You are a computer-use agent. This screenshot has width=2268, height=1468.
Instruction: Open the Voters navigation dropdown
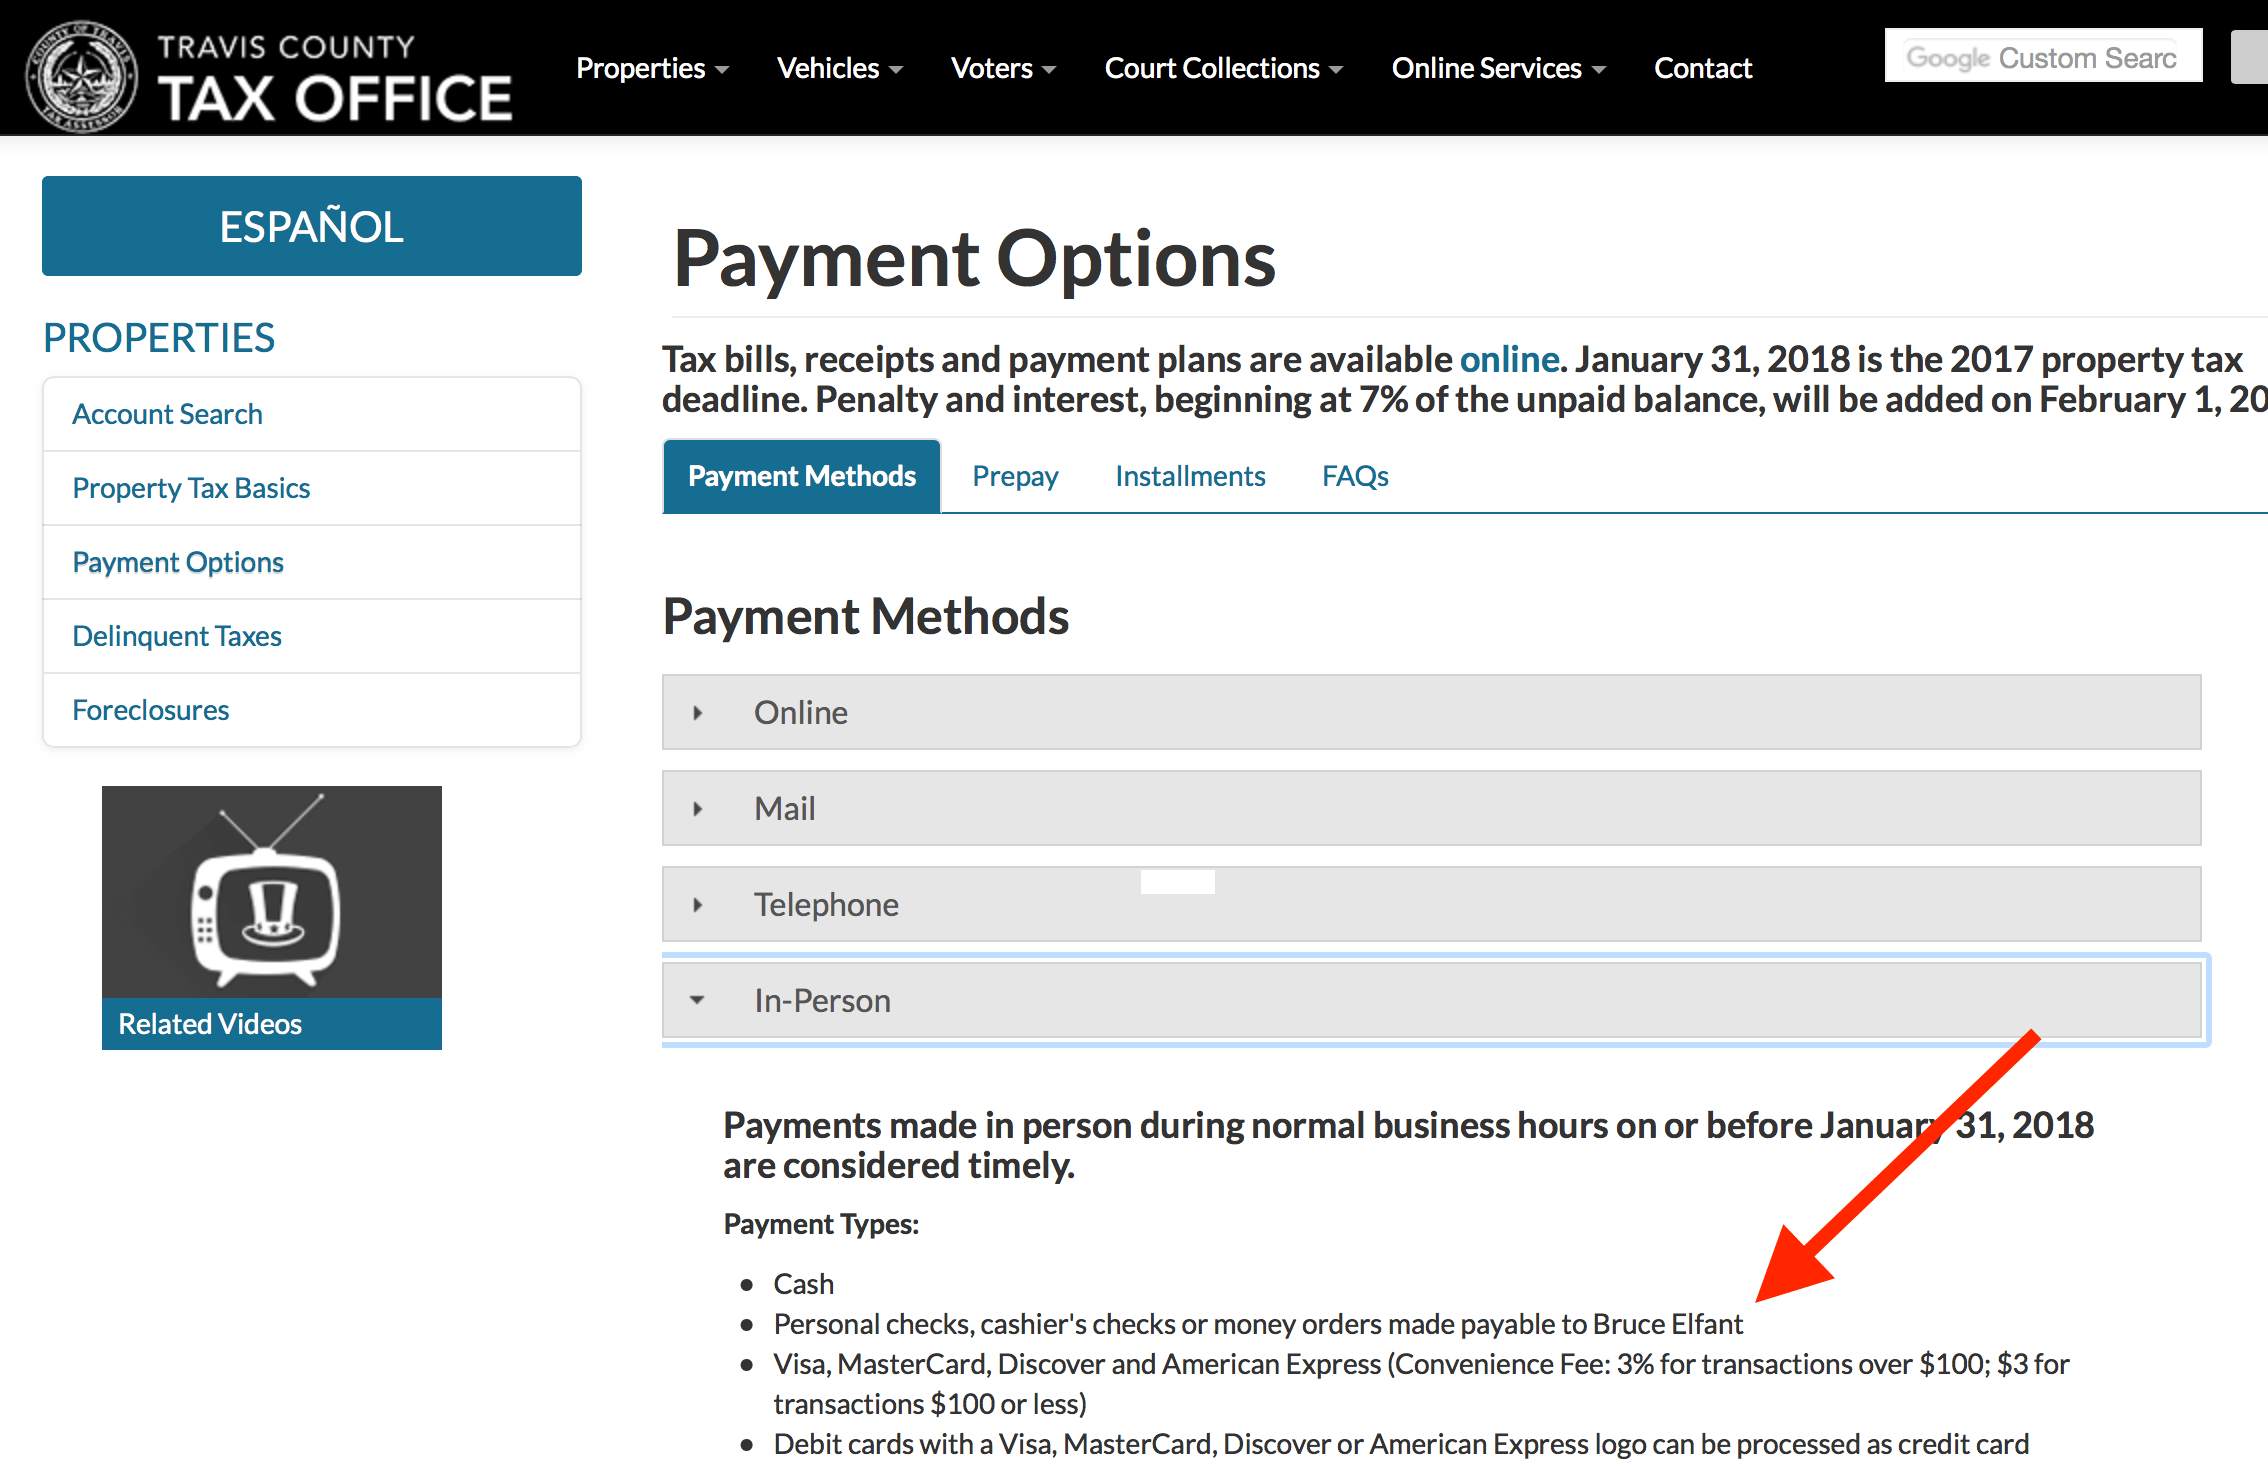pos(1002,68)
